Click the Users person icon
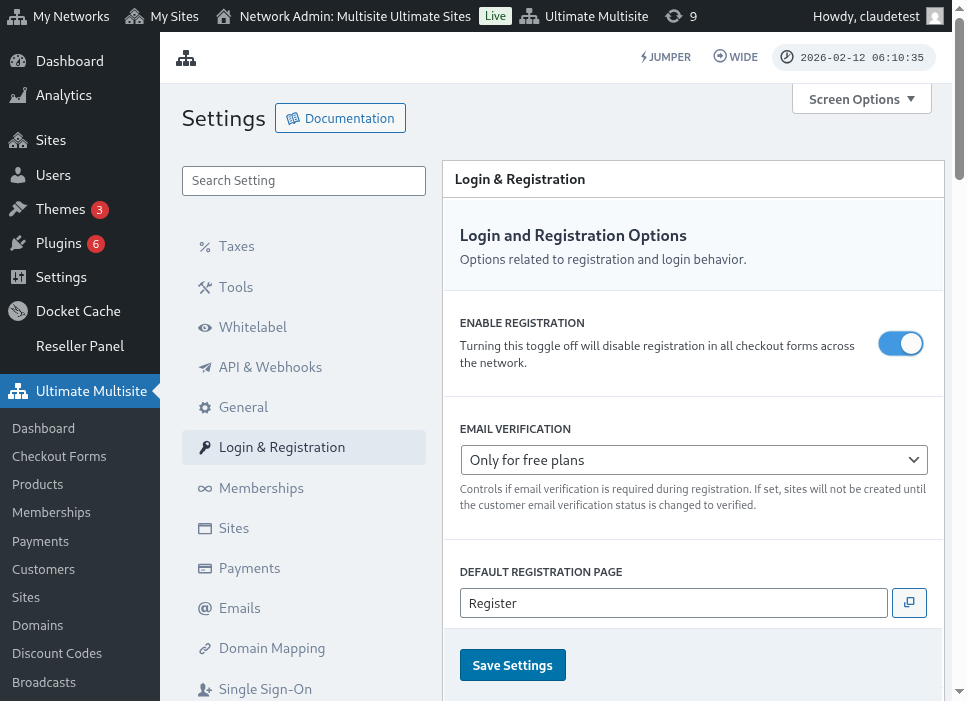This screenshot has width=967, height=701. click(19, 175)
